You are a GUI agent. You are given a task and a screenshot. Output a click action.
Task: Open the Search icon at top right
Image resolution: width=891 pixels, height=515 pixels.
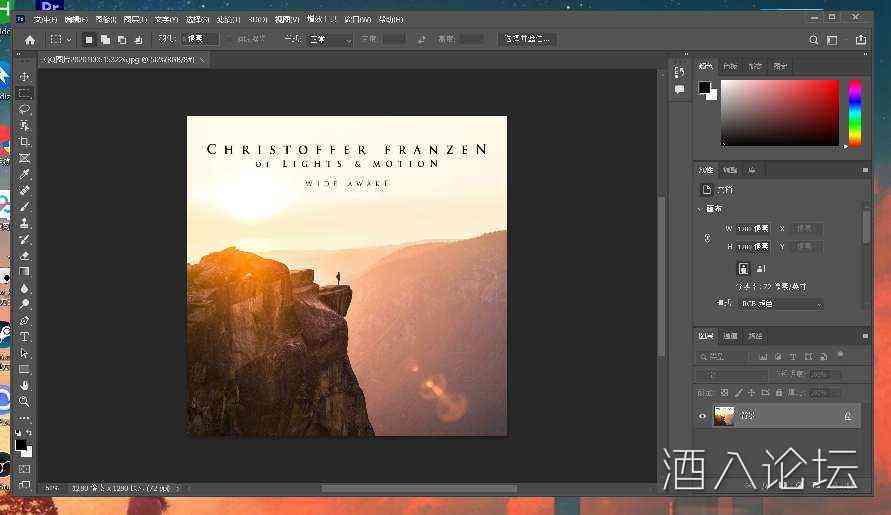coord(812,39)
